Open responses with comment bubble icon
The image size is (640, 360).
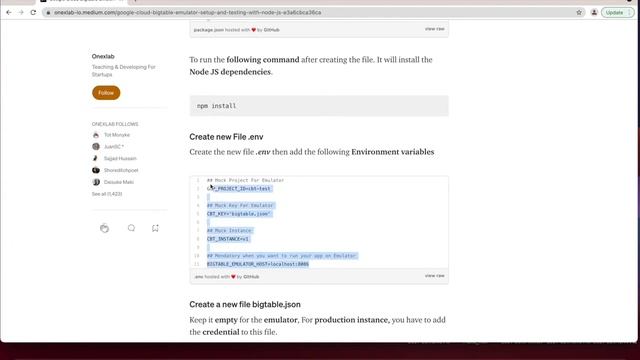pyautogui.click(x=131, y=228)
